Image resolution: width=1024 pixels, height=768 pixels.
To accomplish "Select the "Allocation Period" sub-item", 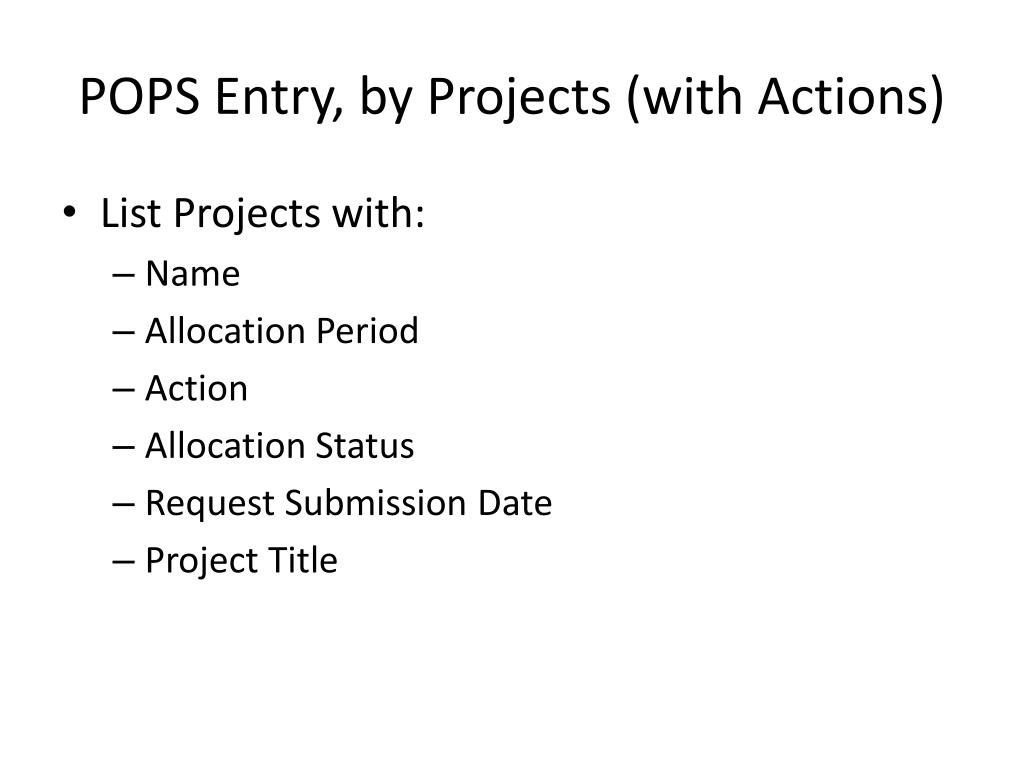I will tap(281, 330).
